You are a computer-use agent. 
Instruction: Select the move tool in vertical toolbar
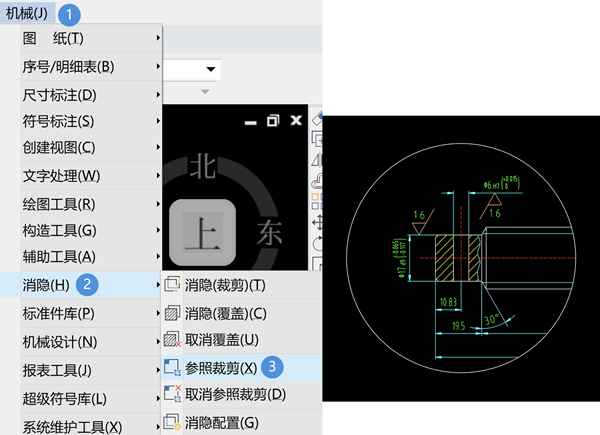point(317,222)
